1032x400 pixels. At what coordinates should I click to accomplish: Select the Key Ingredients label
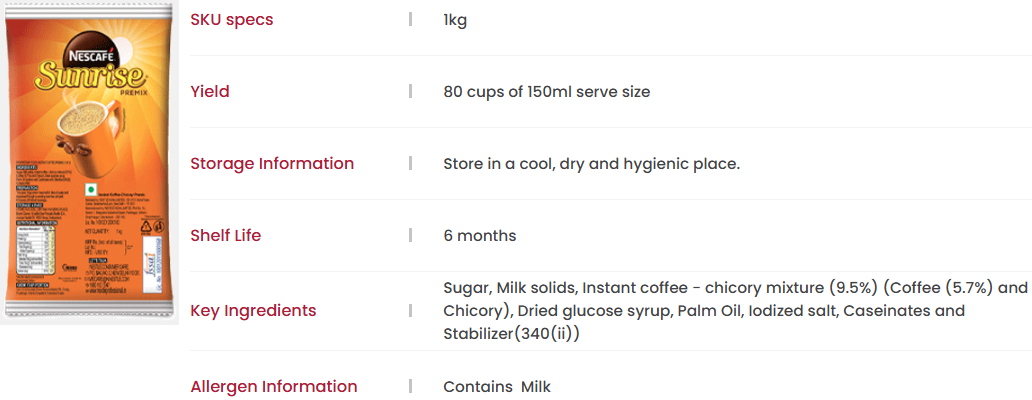click(x=253, y=311)
